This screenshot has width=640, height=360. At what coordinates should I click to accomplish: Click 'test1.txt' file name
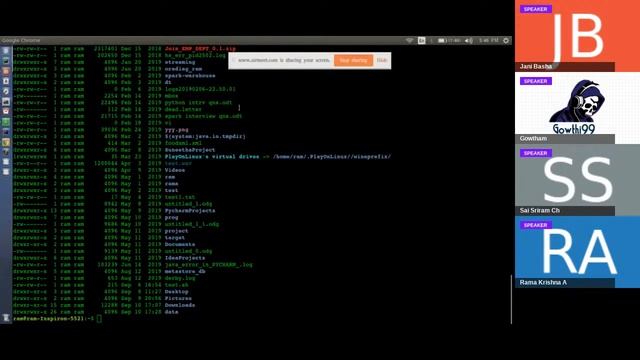click(180, 197)
